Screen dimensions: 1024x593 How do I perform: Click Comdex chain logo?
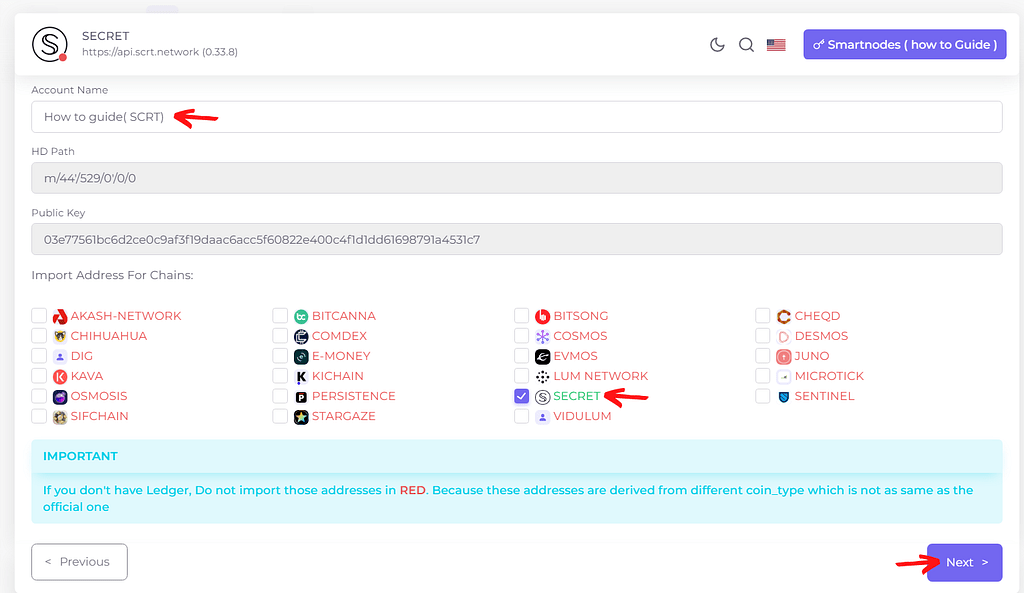pos(301,336)
